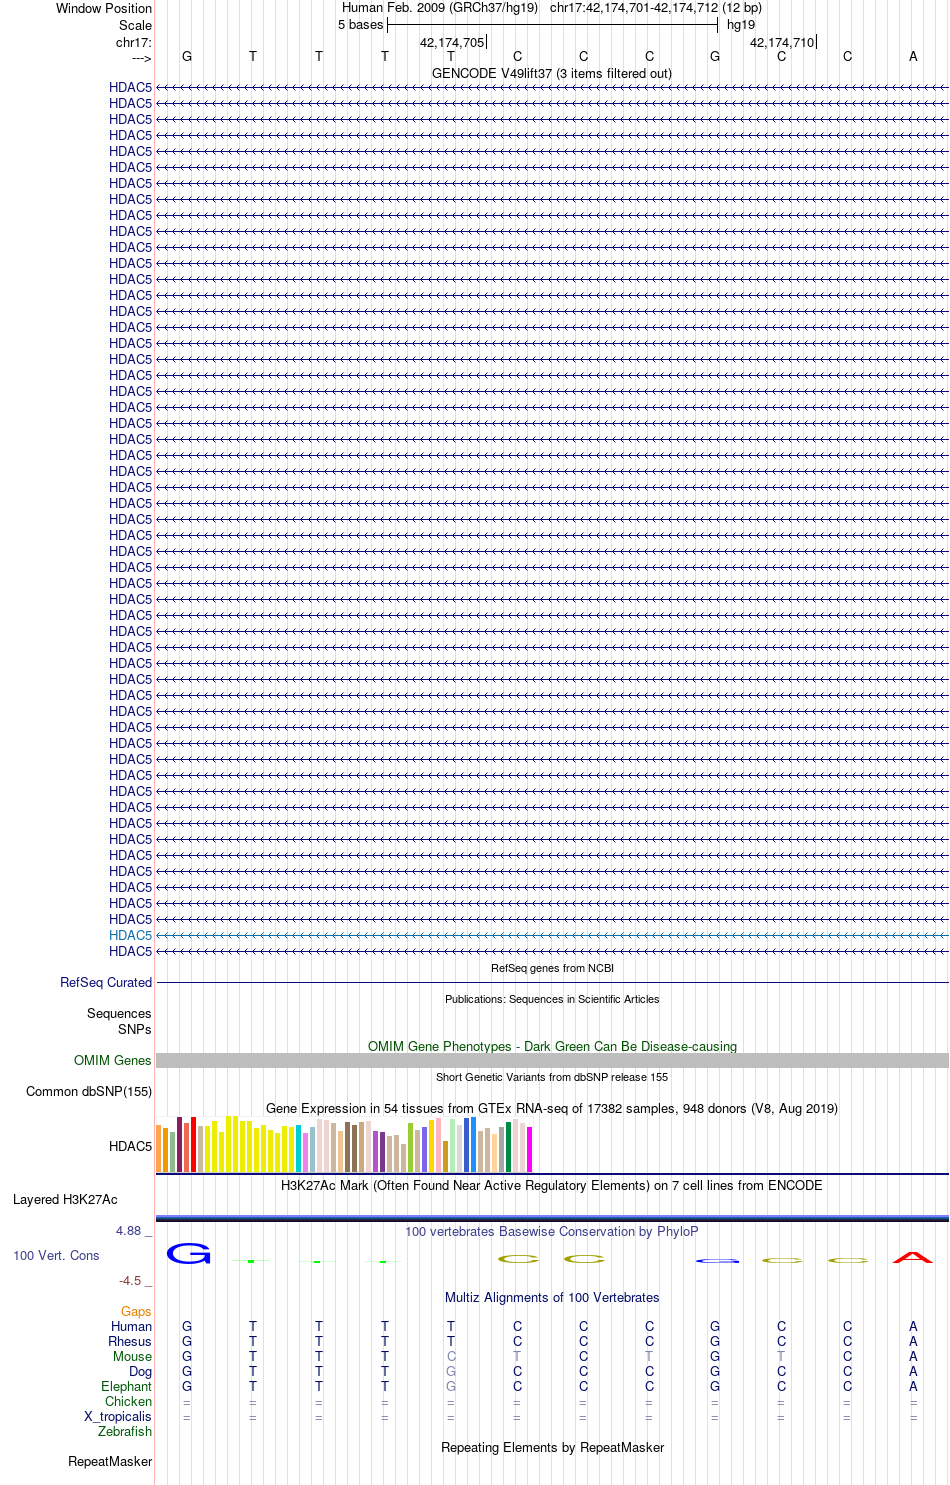This screenshot has height=1485, width=950.
Task: Click the GTEx Gene Expression in 54 tissues title
Action: (552, 1108)
